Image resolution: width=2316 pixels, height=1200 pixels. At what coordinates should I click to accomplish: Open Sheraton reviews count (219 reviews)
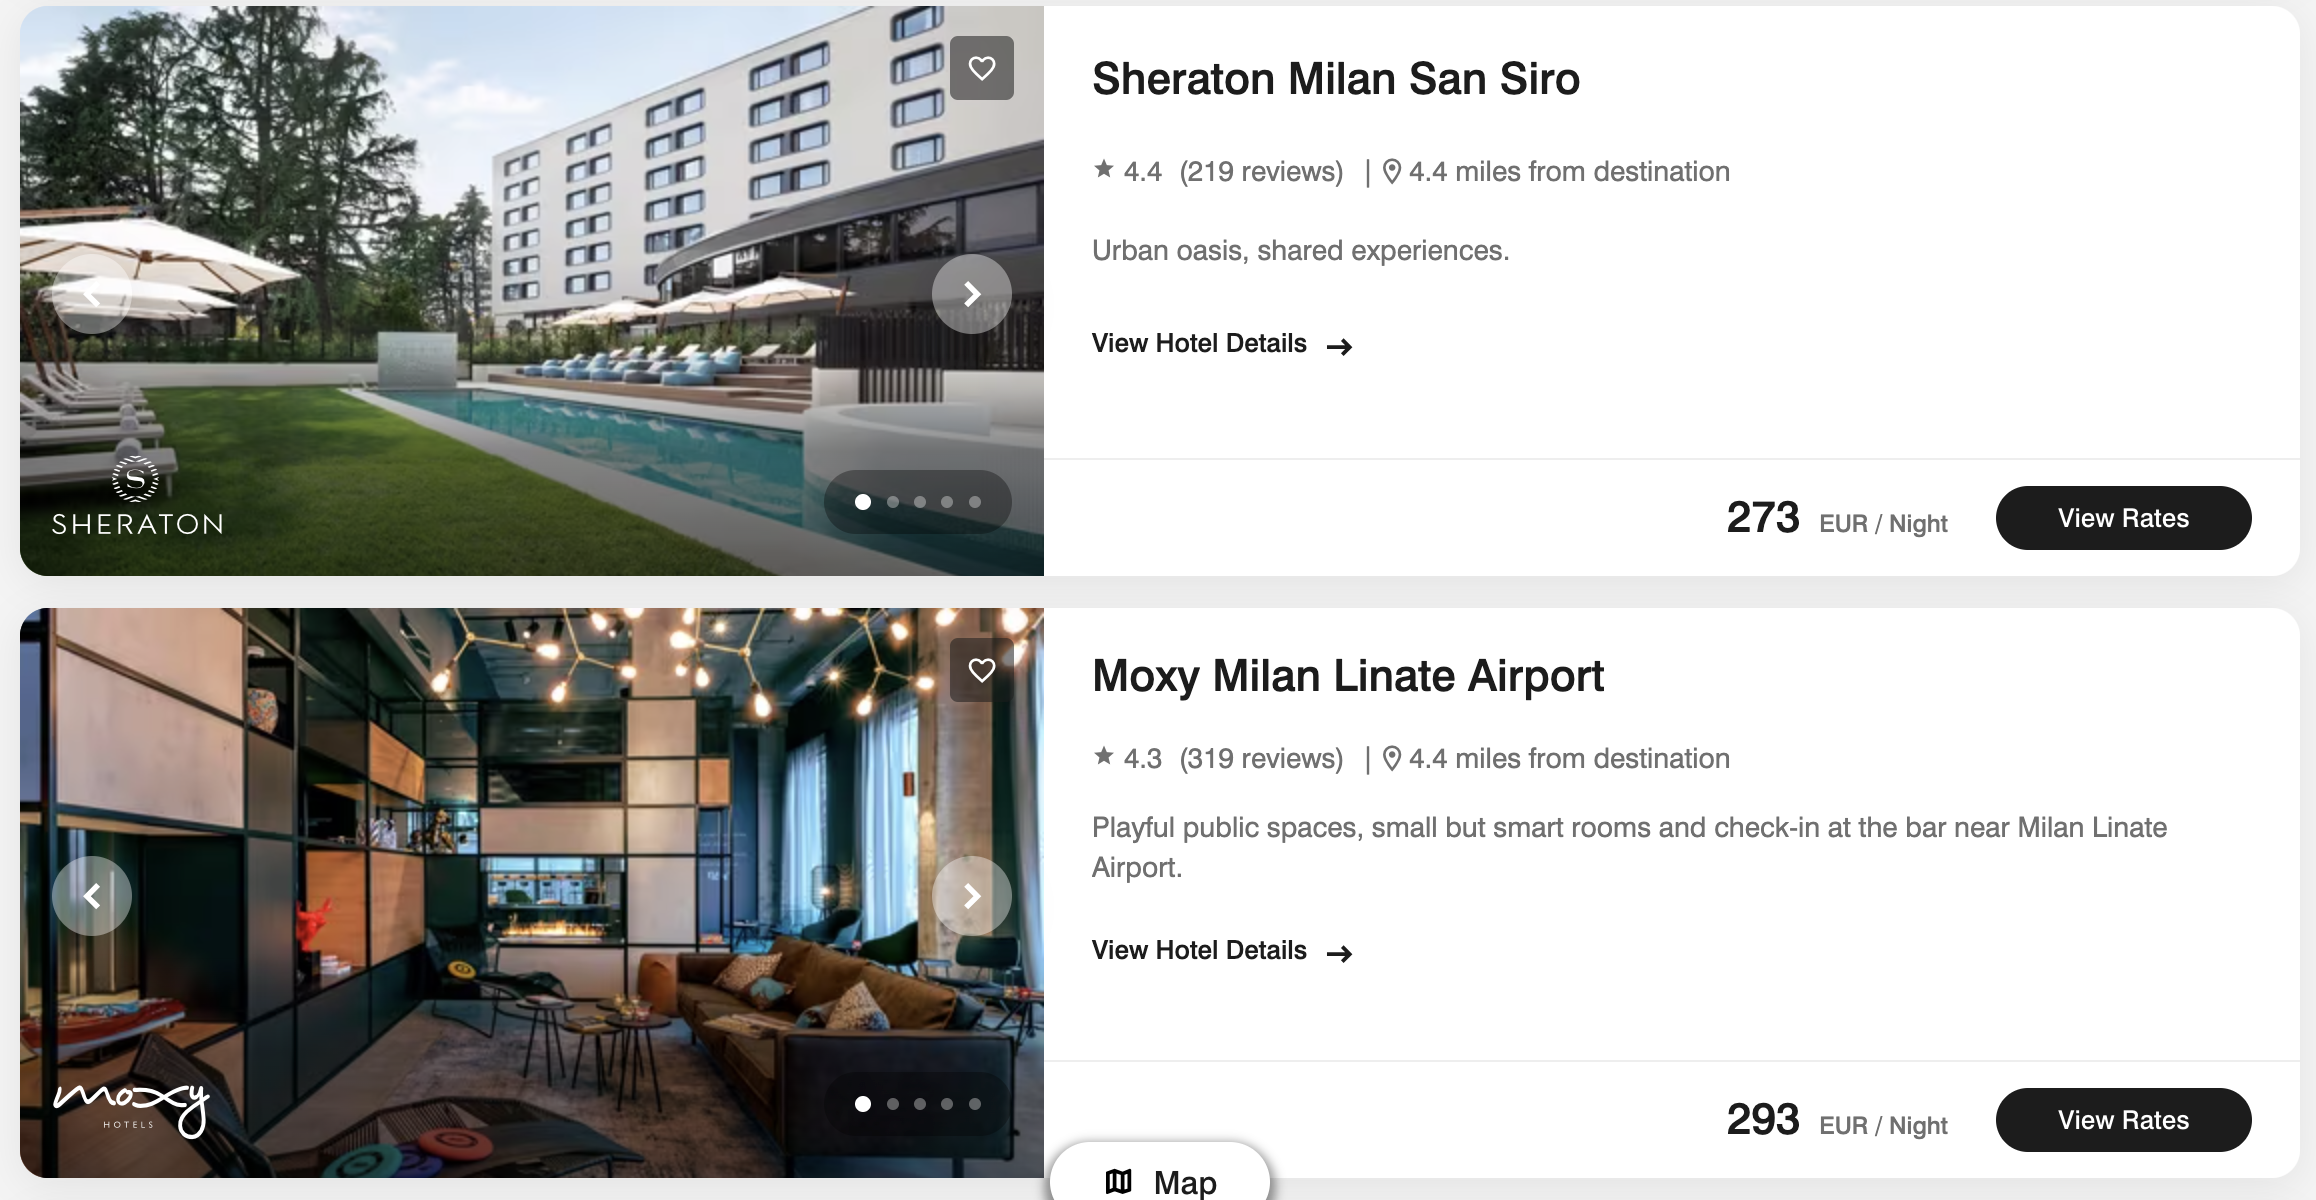[1261, 172]
